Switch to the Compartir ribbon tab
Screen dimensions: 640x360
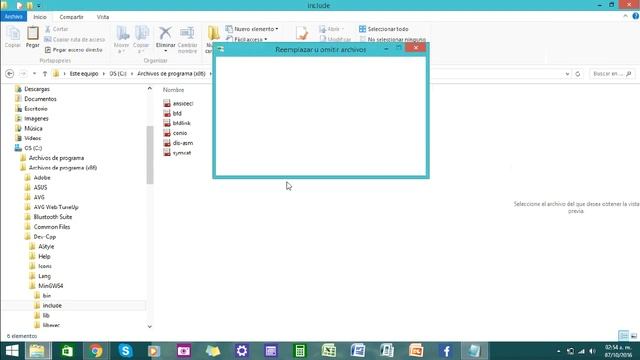(71, 17)
